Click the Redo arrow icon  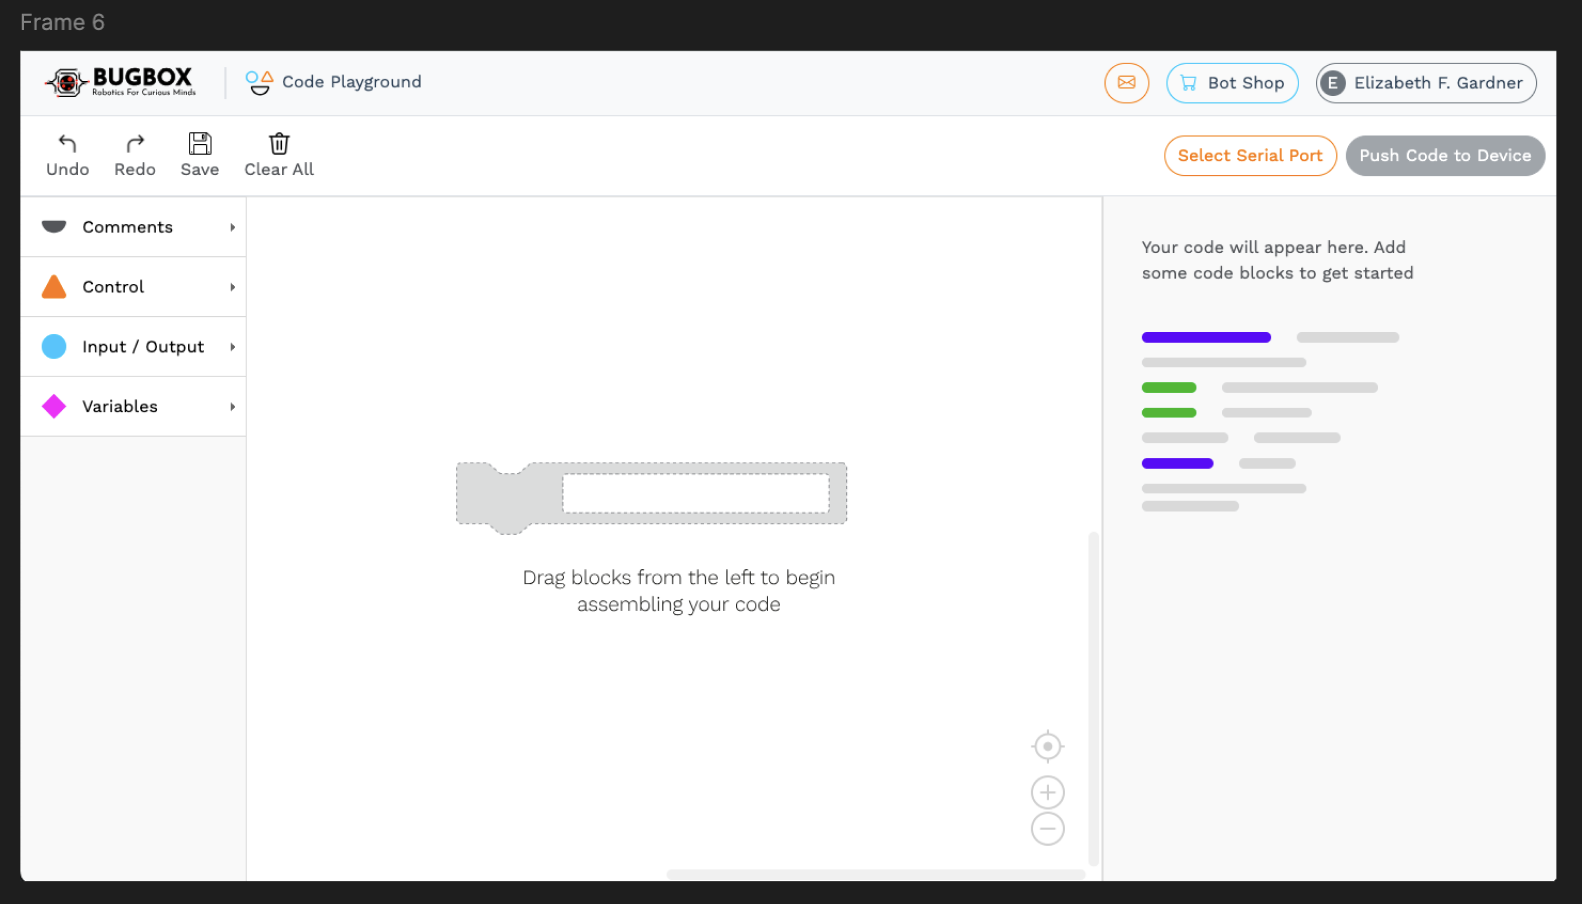135,143
